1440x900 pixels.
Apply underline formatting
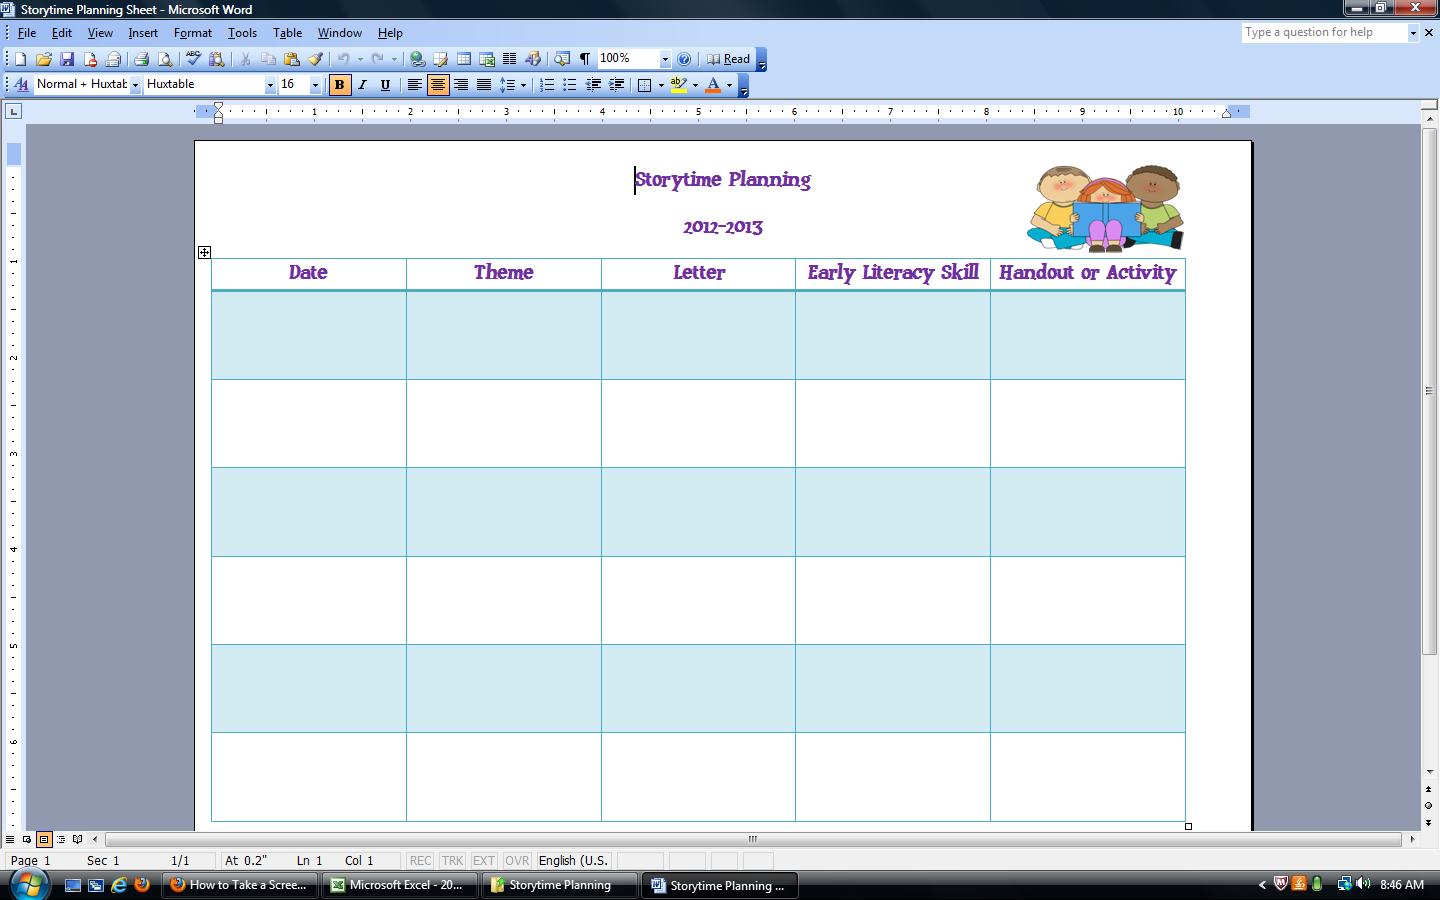point(385,85)
